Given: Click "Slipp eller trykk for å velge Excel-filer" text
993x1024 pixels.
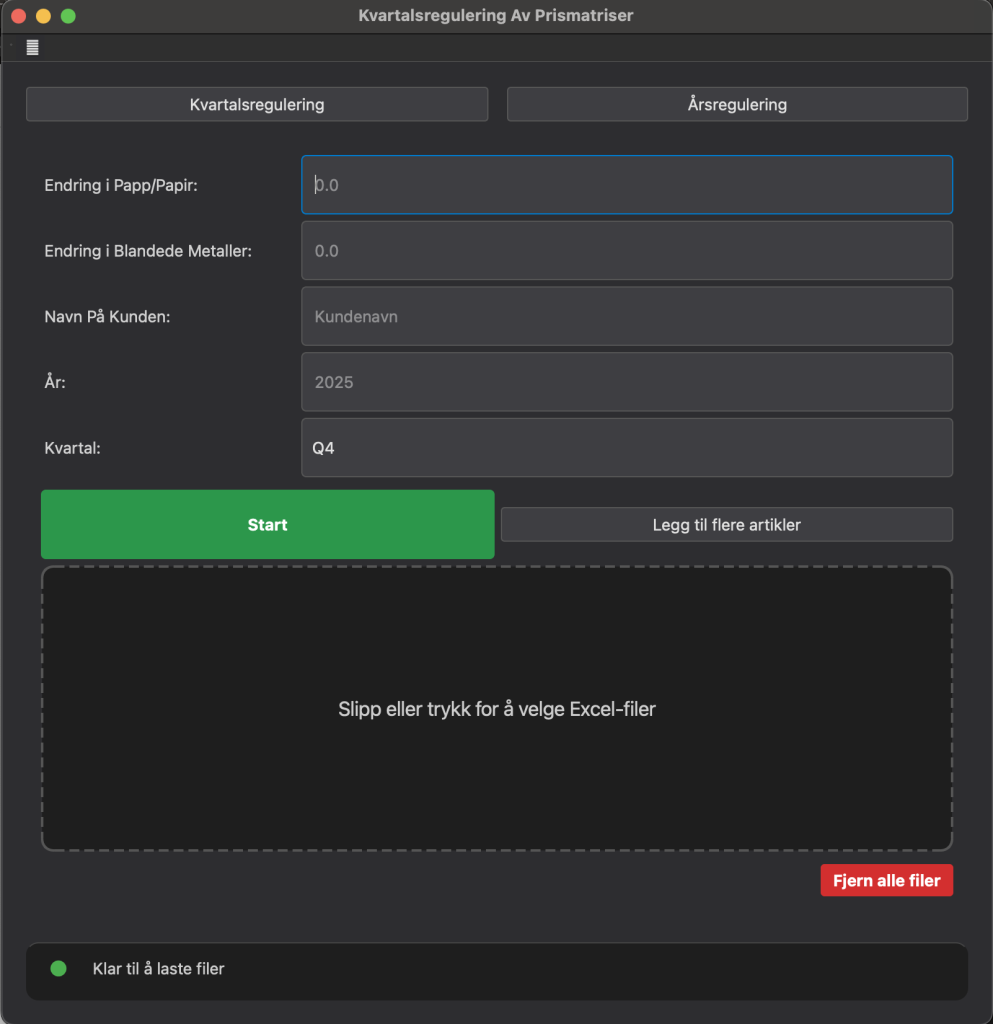Looking at the screenshot, I should coord(497,708).
